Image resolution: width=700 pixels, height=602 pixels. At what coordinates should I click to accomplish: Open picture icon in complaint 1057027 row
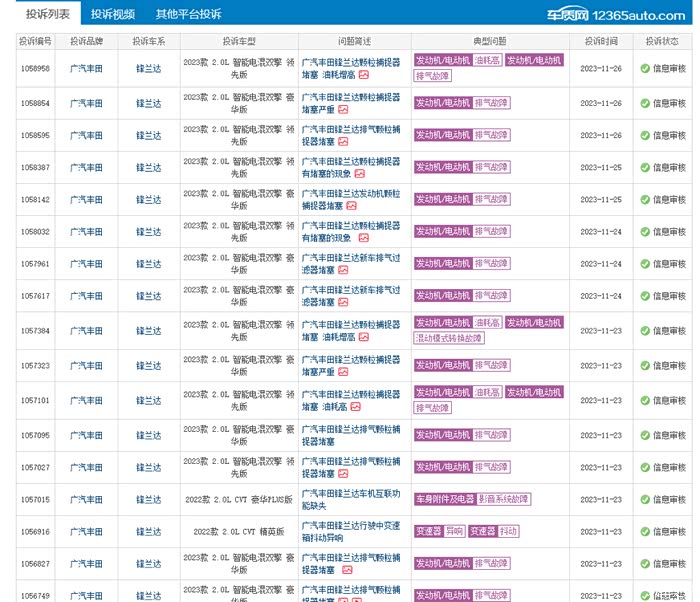pos(343,473)
